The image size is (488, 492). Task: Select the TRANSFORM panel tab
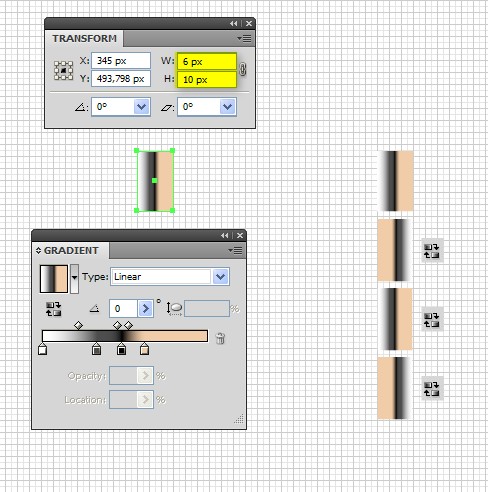point(84,39)
